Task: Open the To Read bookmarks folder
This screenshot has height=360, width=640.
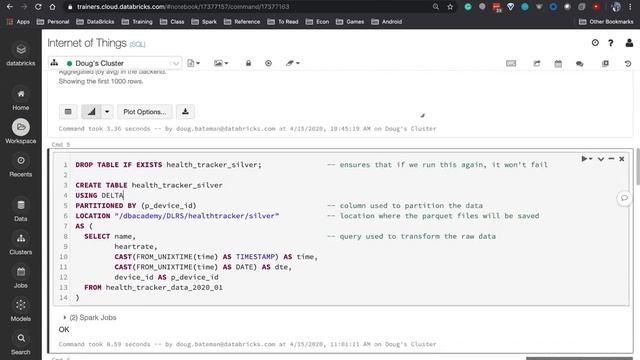Action: coord(283,22)
